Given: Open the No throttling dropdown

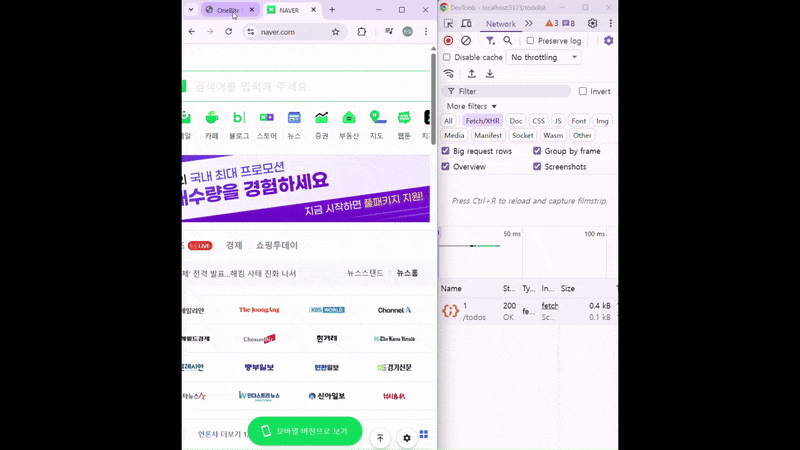Looking at the screenshot, I should (544, 57).
